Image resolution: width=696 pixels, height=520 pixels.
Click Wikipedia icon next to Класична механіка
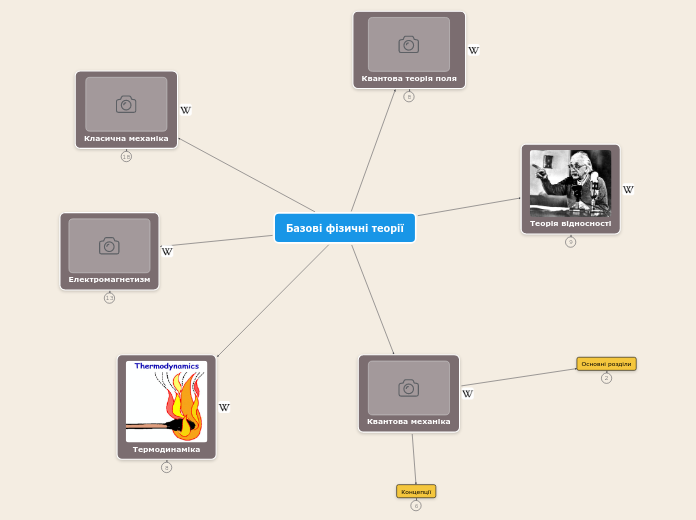pos(185,111)
